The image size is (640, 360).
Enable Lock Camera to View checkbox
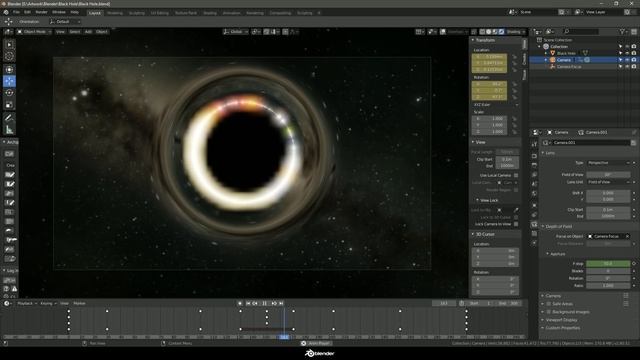click(x=516, y=224)
